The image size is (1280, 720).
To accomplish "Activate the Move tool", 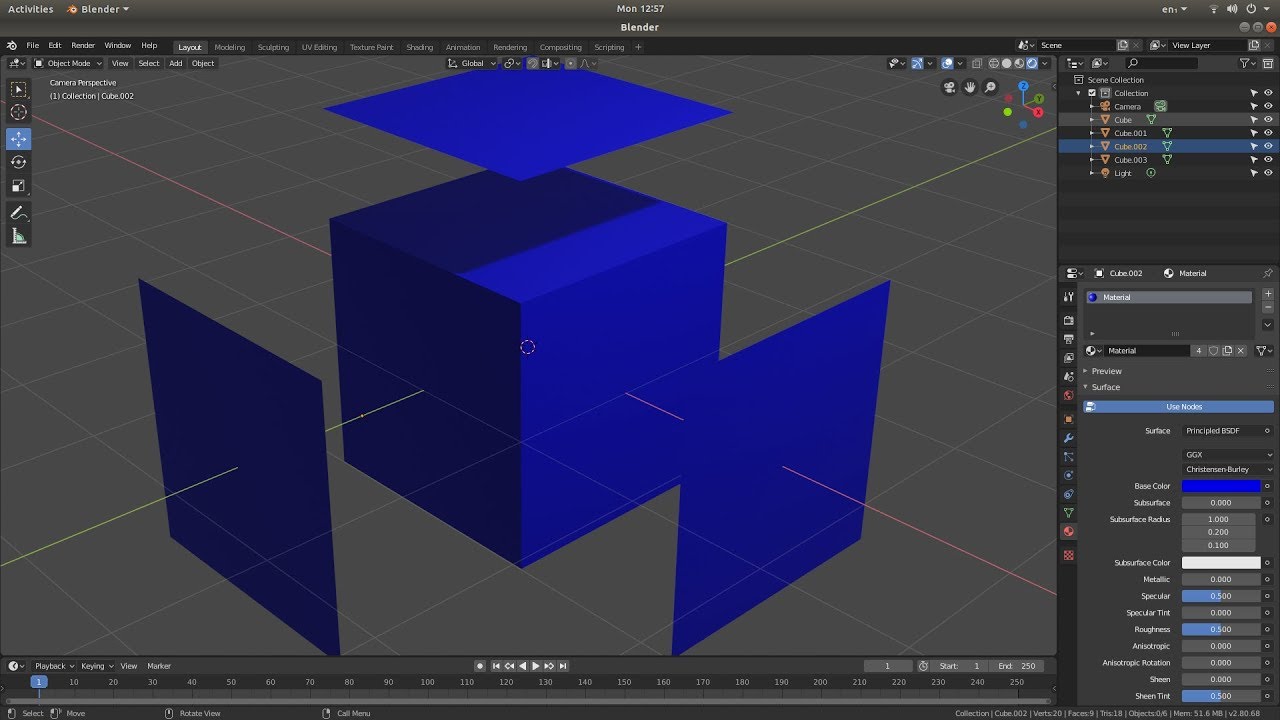I will coord(19,139).
